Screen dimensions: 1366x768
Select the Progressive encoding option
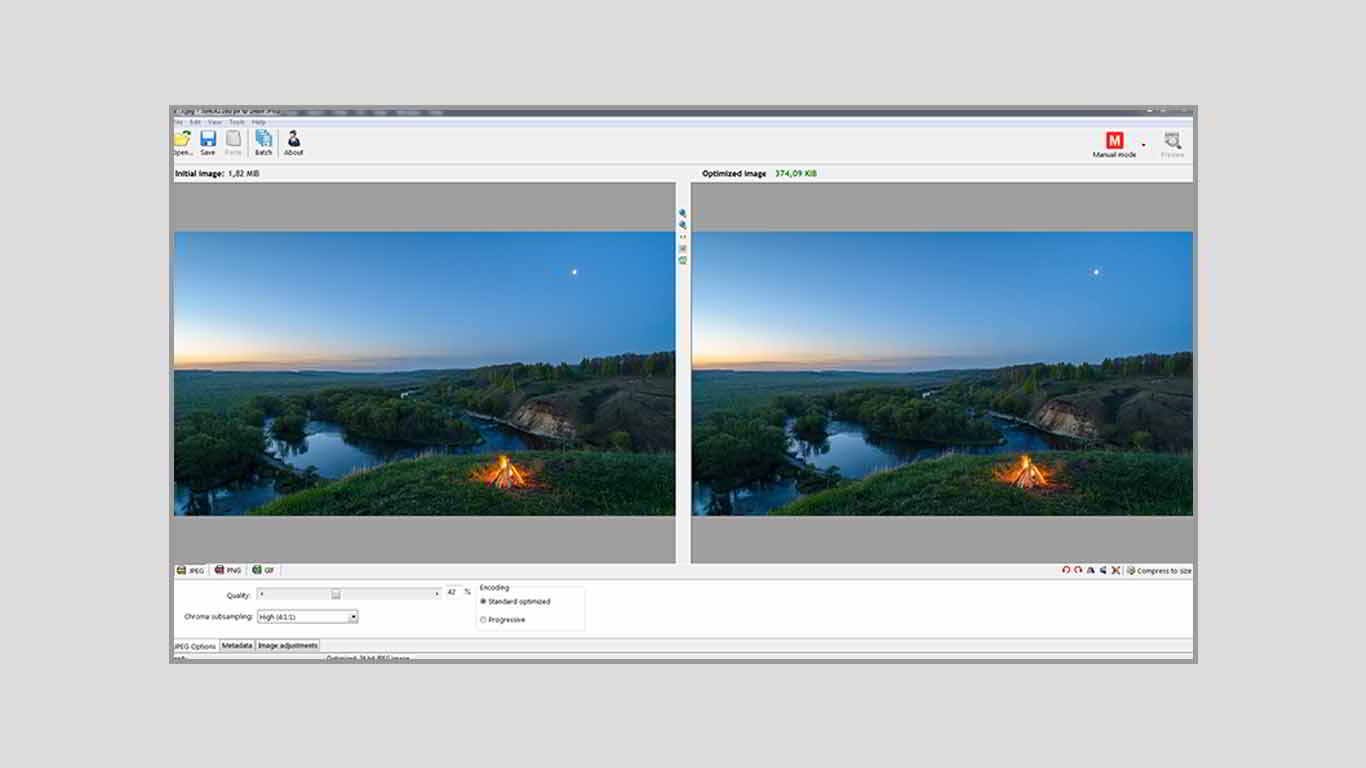coord(503,620)
